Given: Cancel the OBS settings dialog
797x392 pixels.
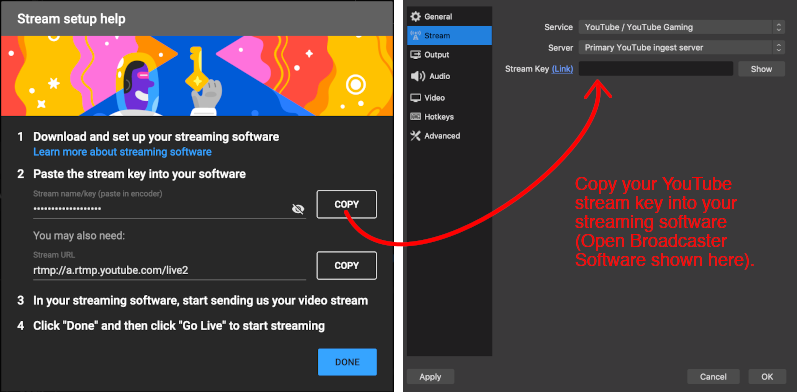Looking at the screenshot, I should 713,377.
